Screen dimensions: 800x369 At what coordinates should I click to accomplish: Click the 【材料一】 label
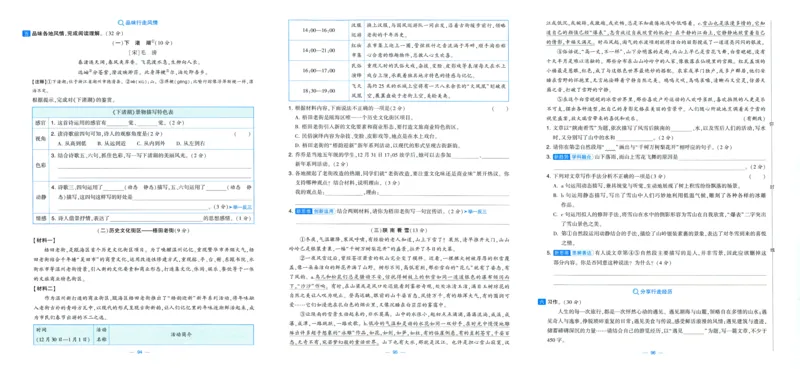point(43,240)
